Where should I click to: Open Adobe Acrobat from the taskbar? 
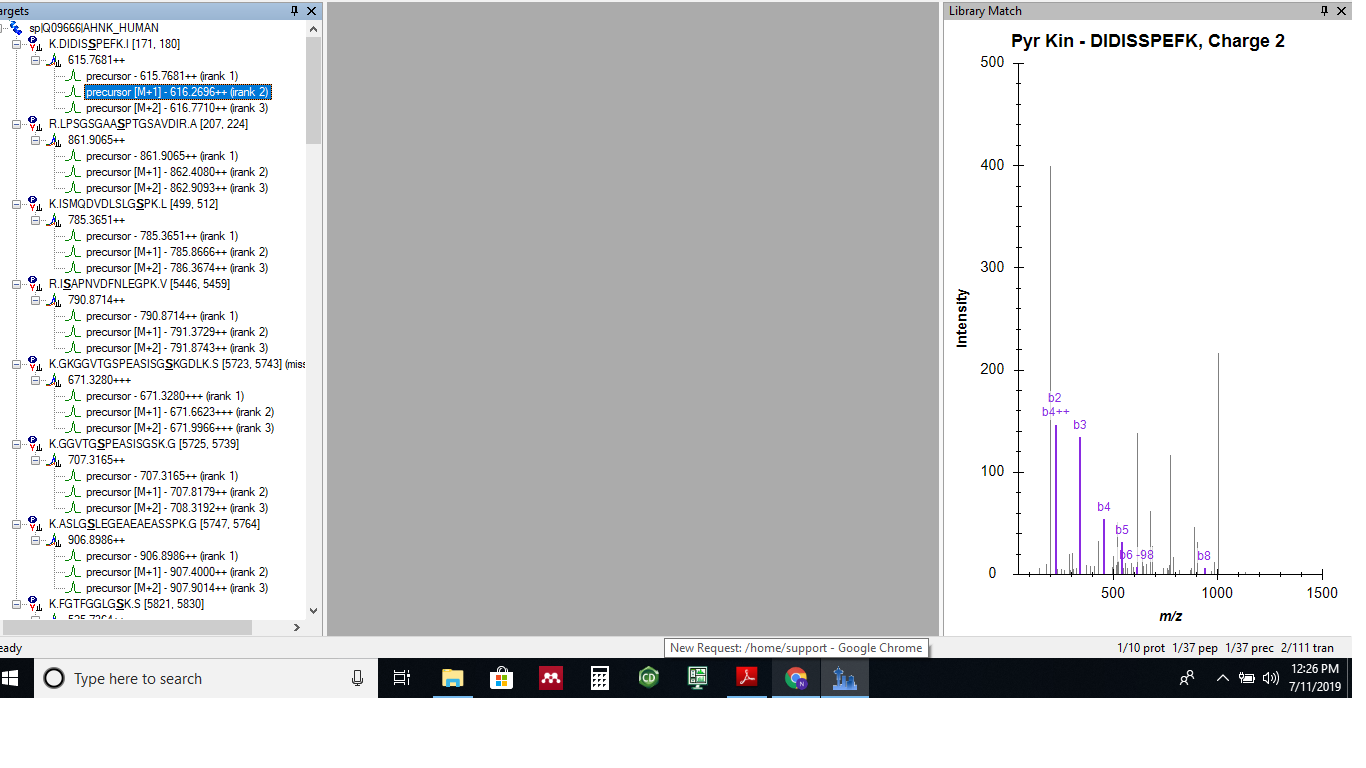(x=747, y=679)
